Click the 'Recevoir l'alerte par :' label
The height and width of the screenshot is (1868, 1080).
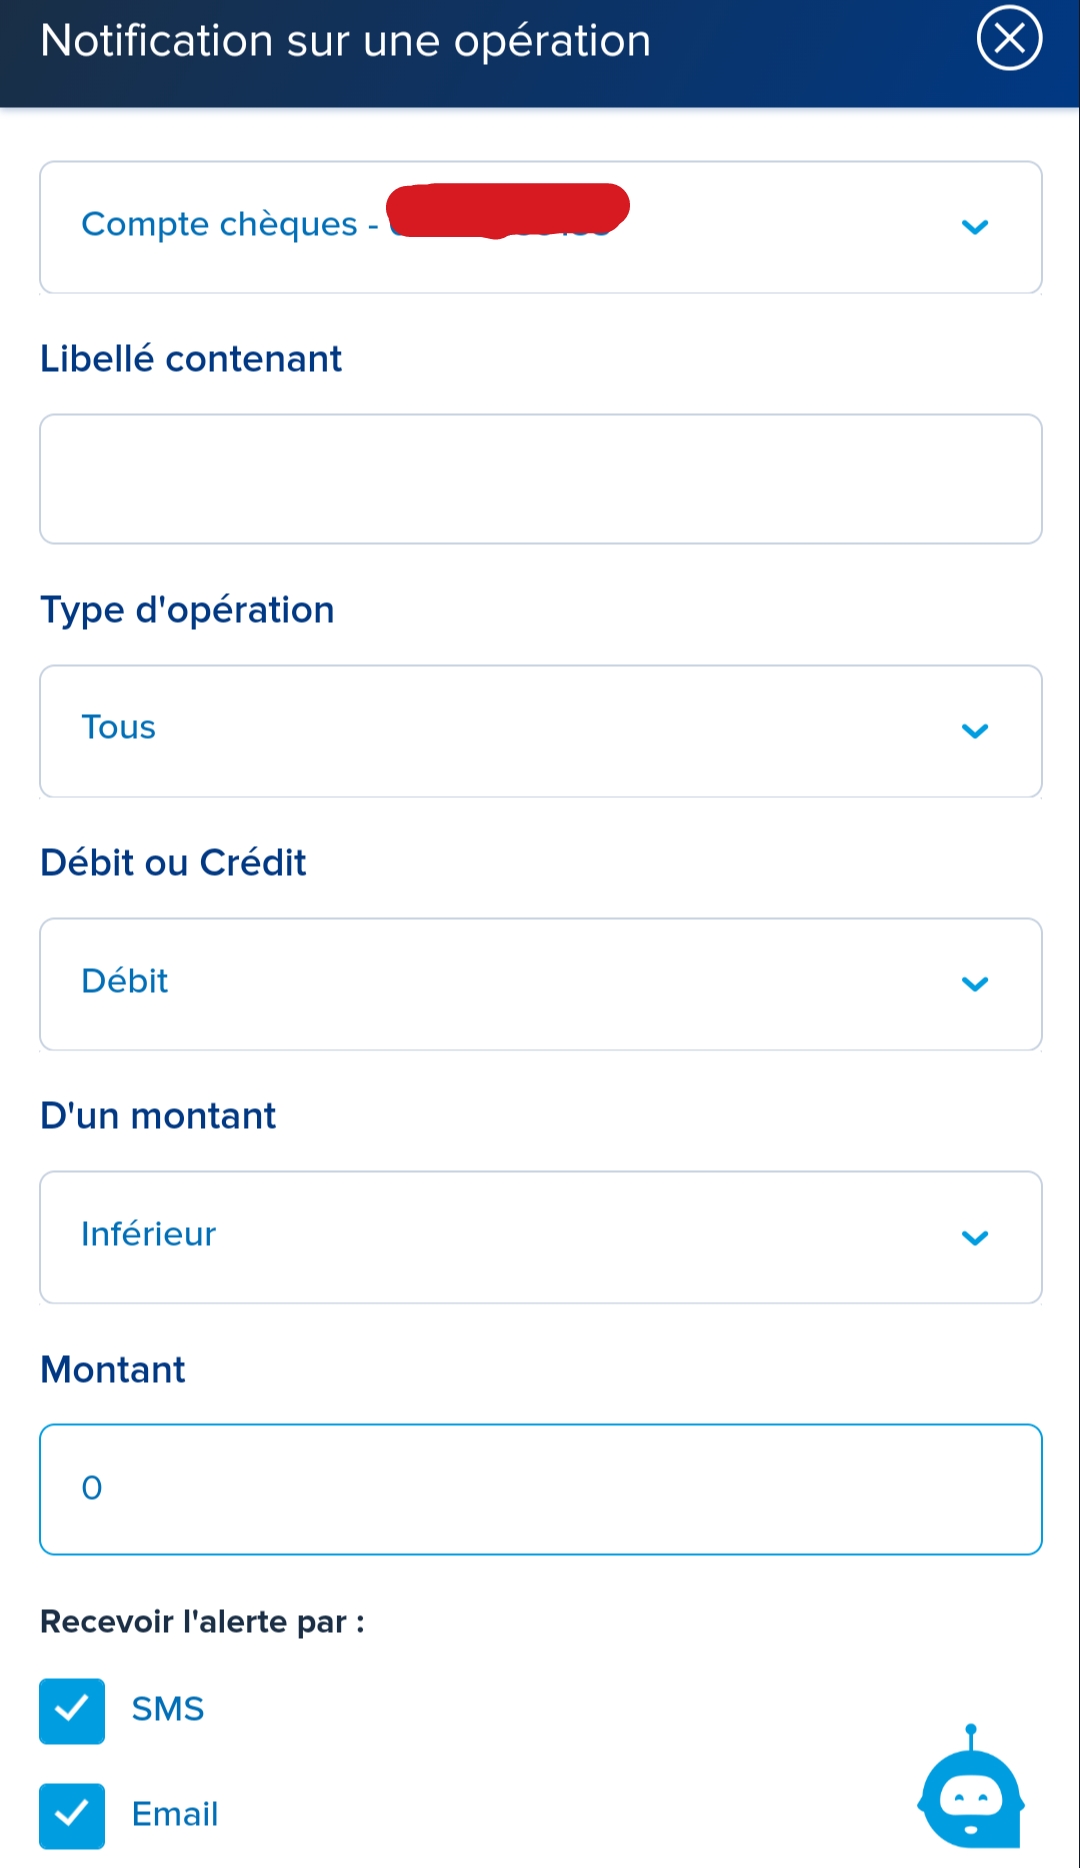coord(202,1621)
